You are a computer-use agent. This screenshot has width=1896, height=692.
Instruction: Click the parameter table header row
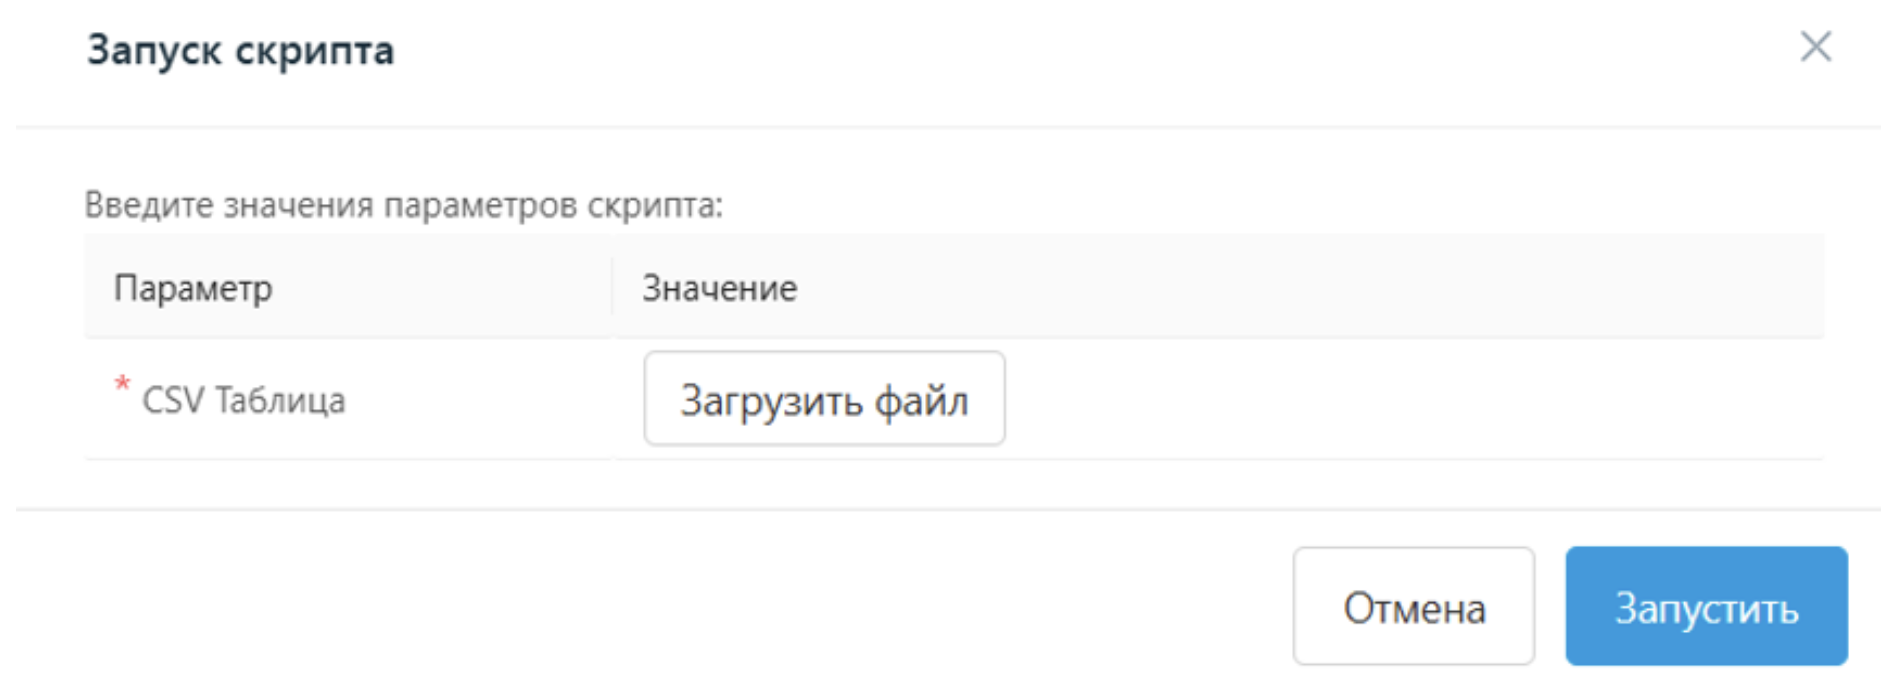coord(950,288)
